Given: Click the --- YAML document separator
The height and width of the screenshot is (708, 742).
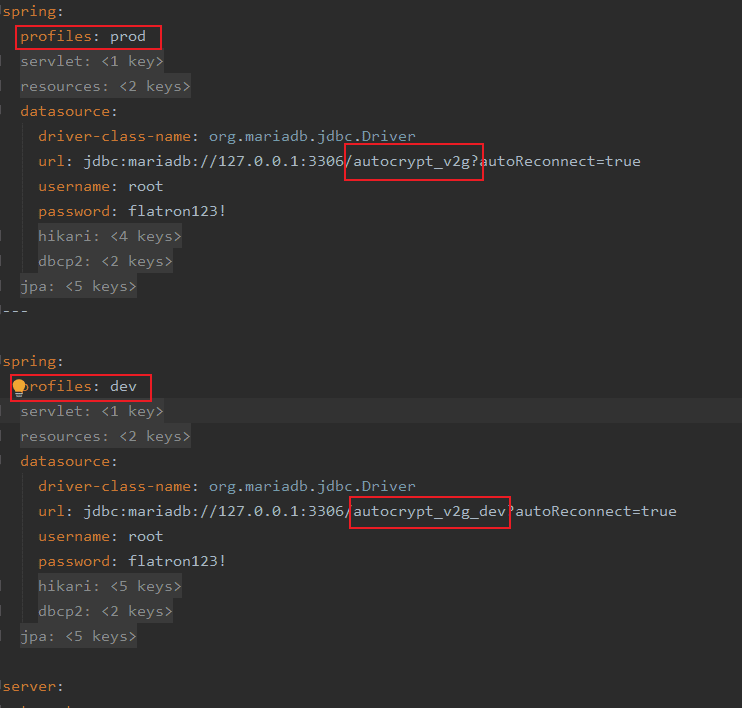Looking at the screenshot, I should (14, 311).
